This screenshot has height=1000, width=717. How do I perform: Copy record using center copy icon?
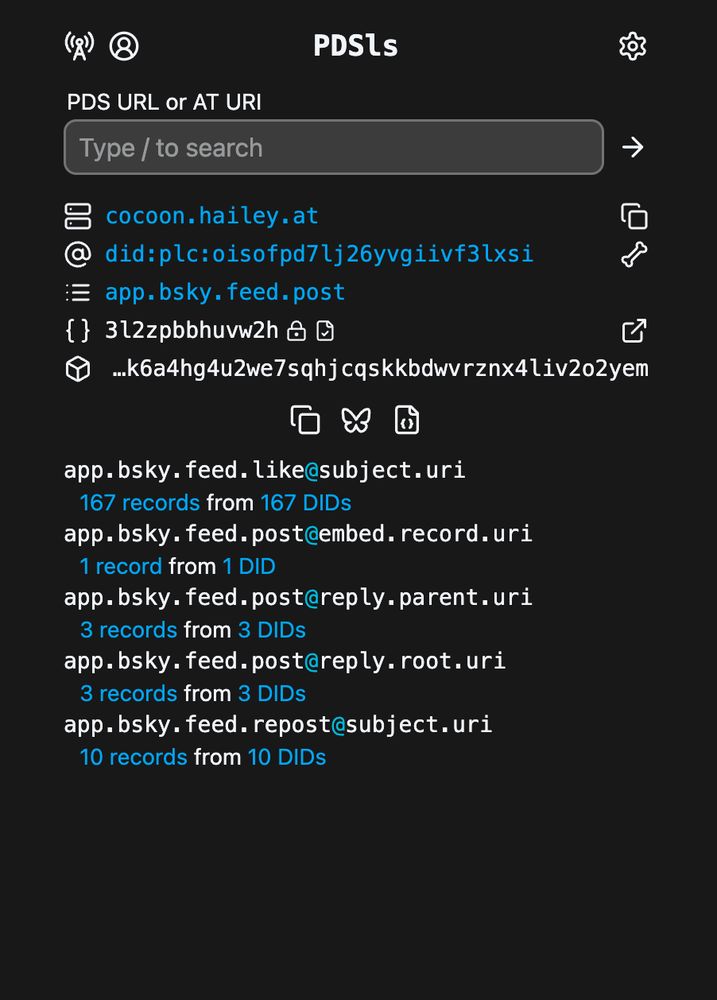point(305,420)
